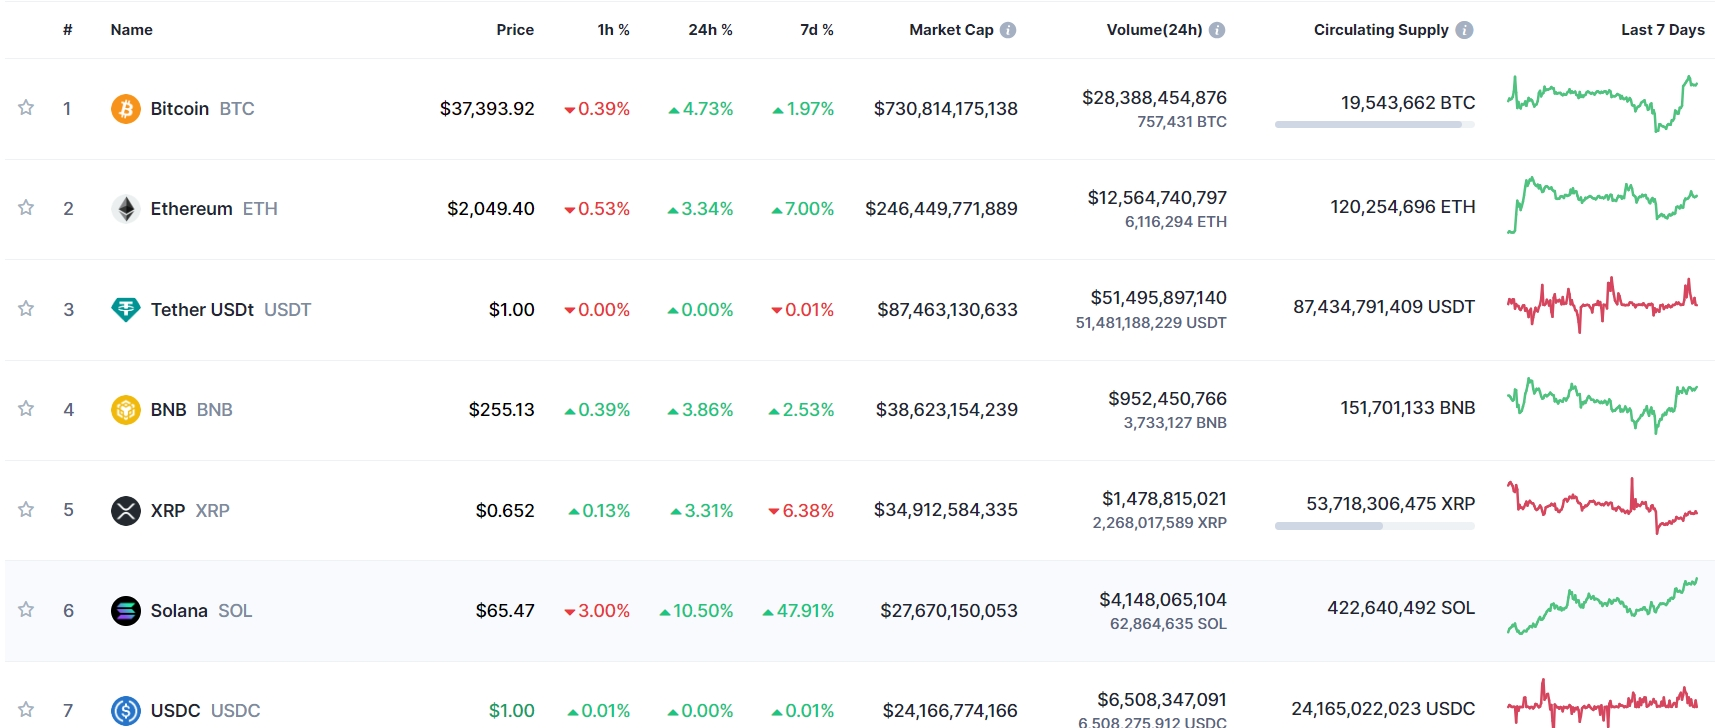The image size is (1715, 728).
Task: Click Solana volume $4,148,065,104
Action: 1163,599
